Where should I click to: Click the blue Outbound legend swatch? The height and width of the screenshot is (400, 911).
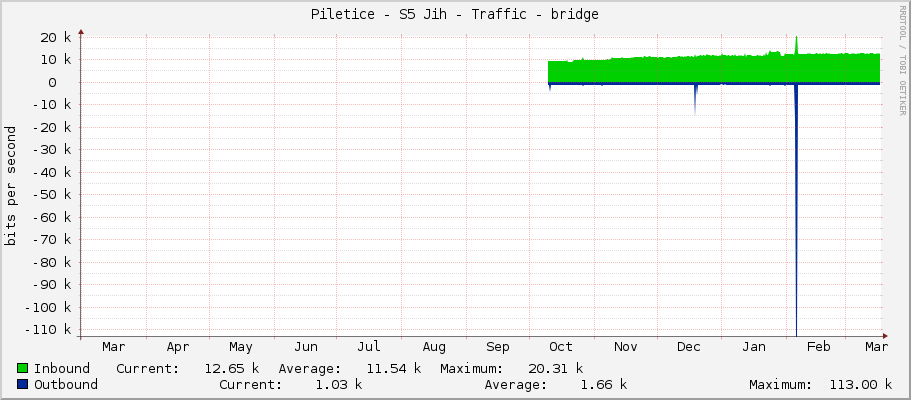click(23, 384)
